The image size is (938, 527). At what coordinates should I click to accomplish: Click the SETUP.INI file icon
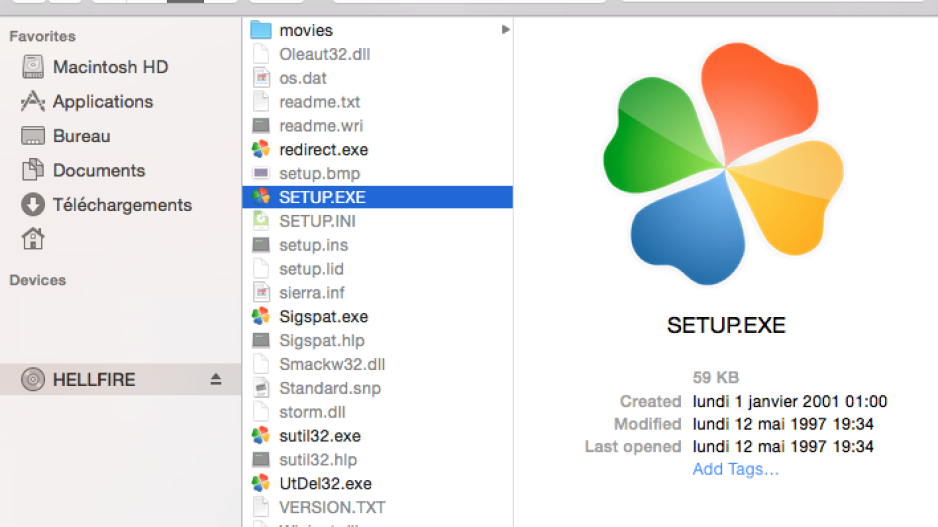pyautogui.click(x=261, y=221)
